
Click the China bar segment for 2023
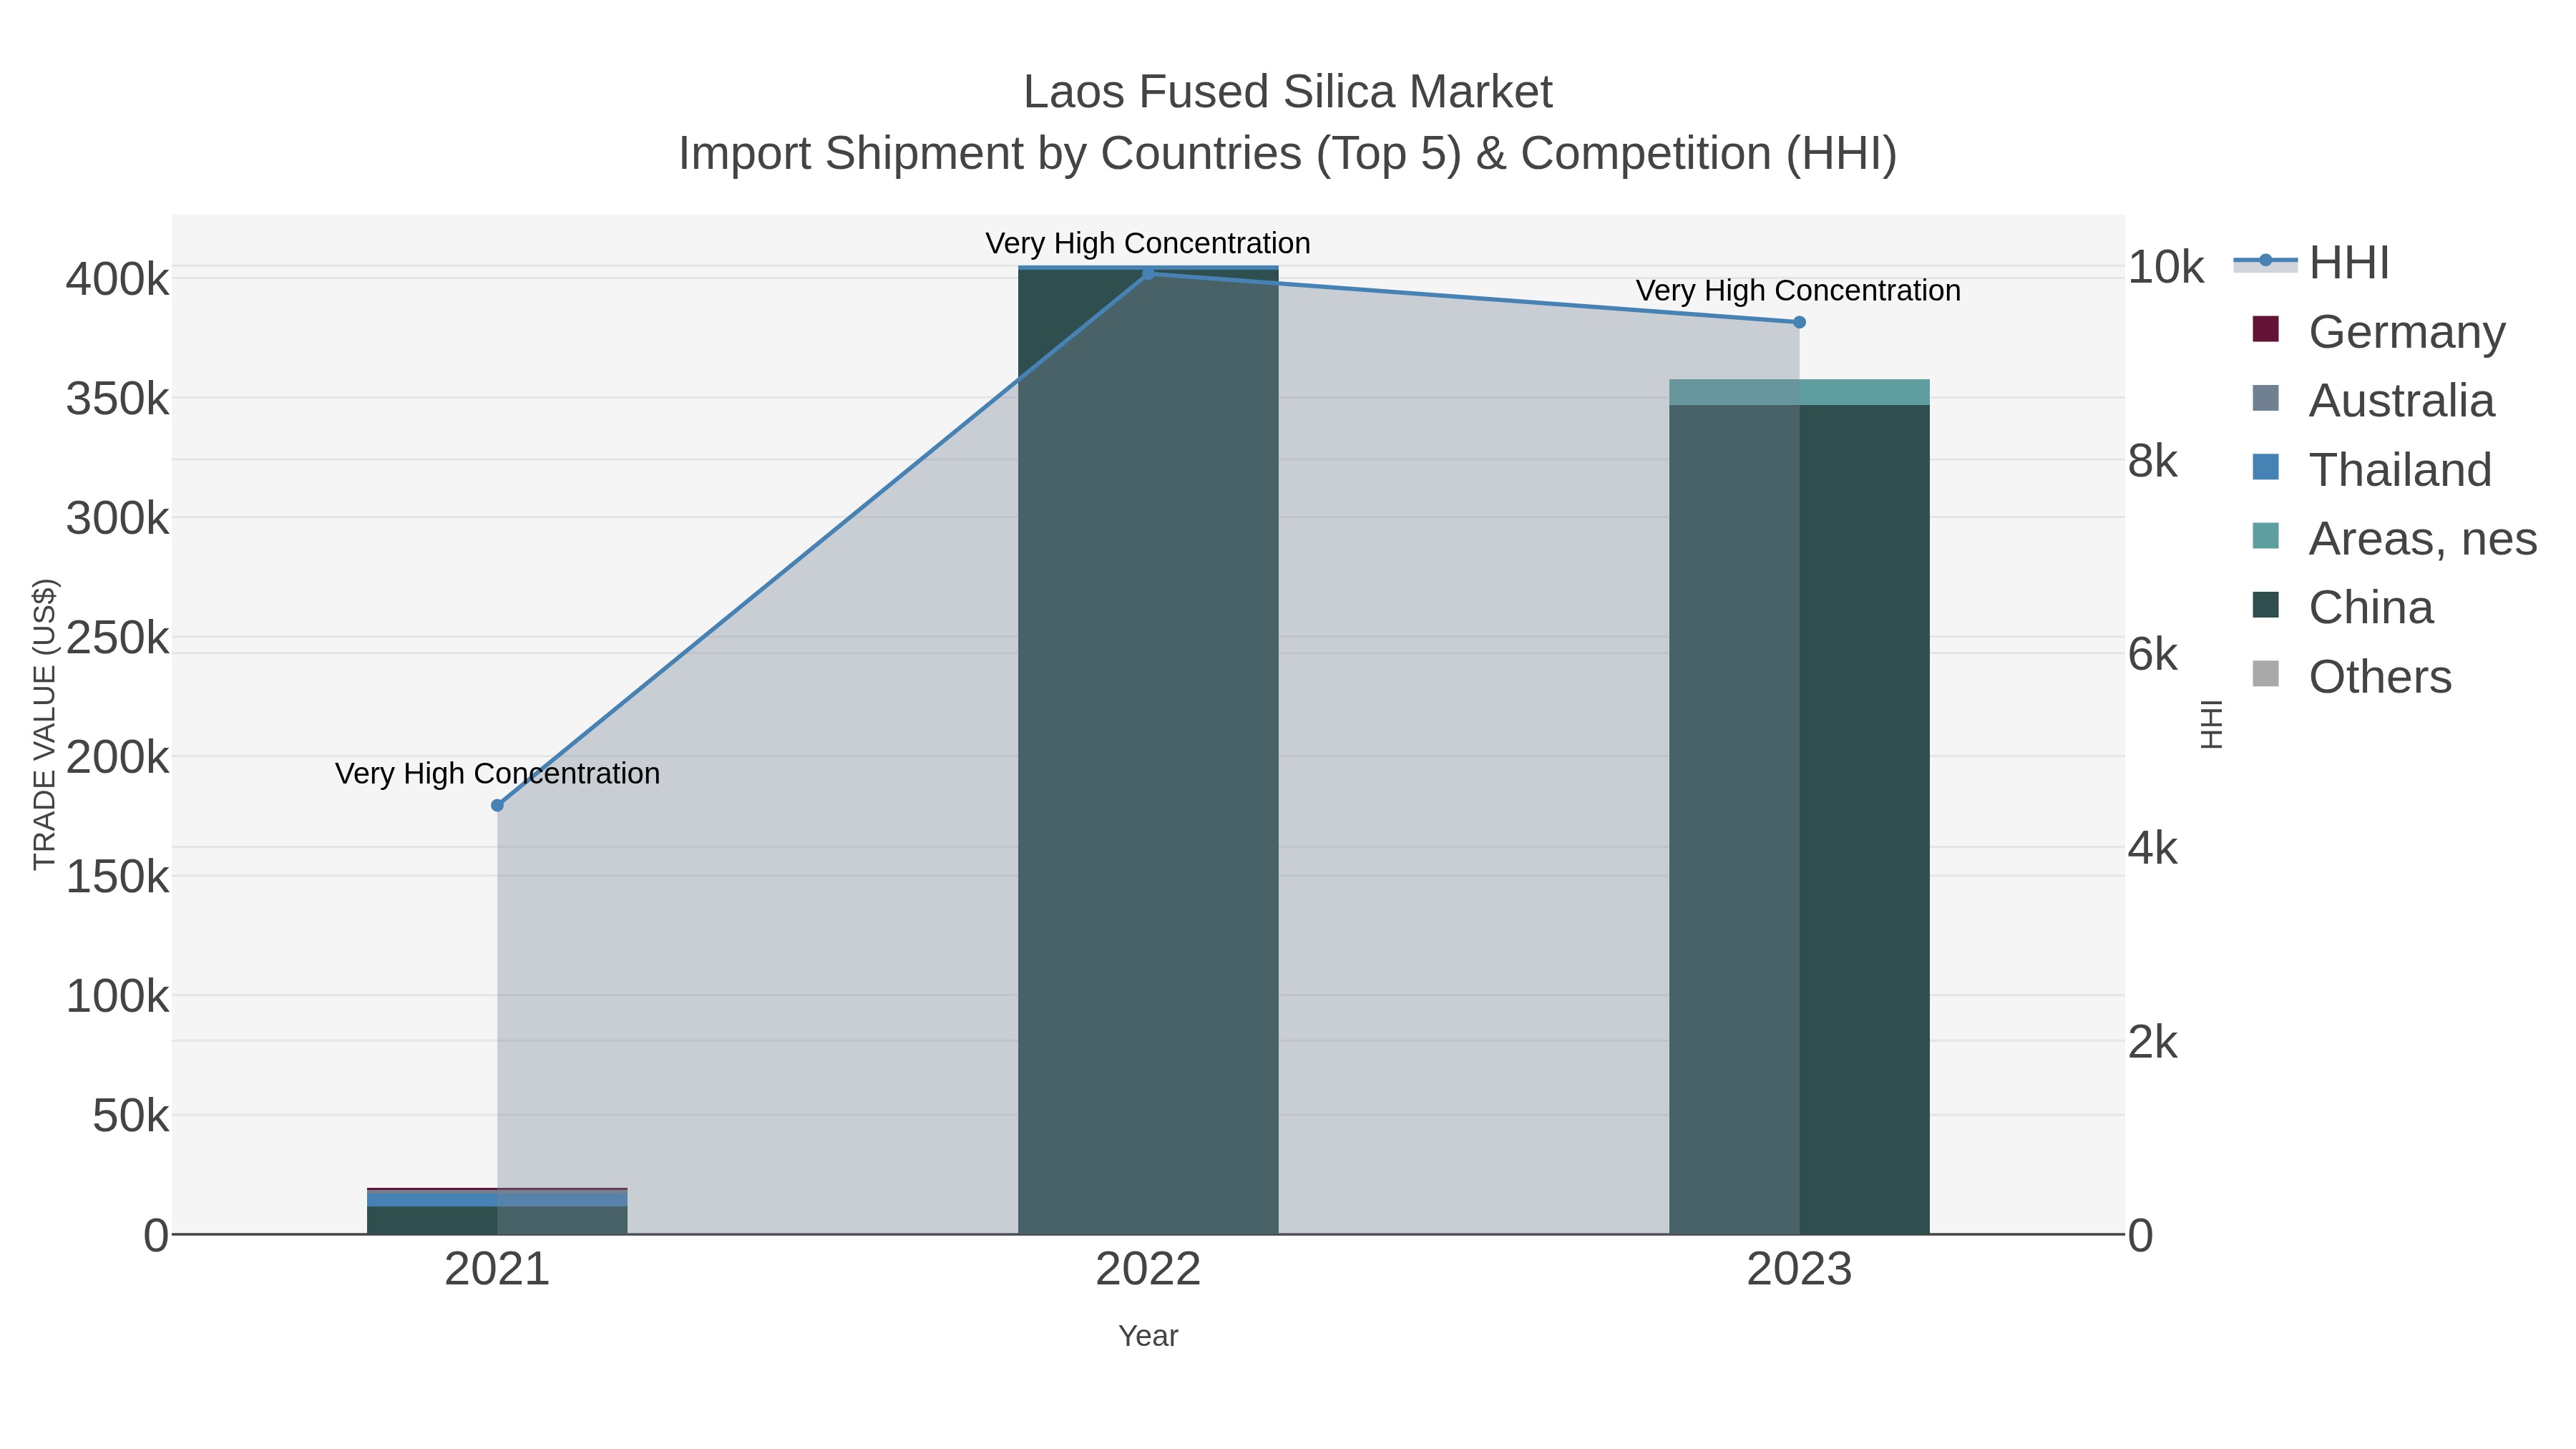click(x=1799, y=819)
